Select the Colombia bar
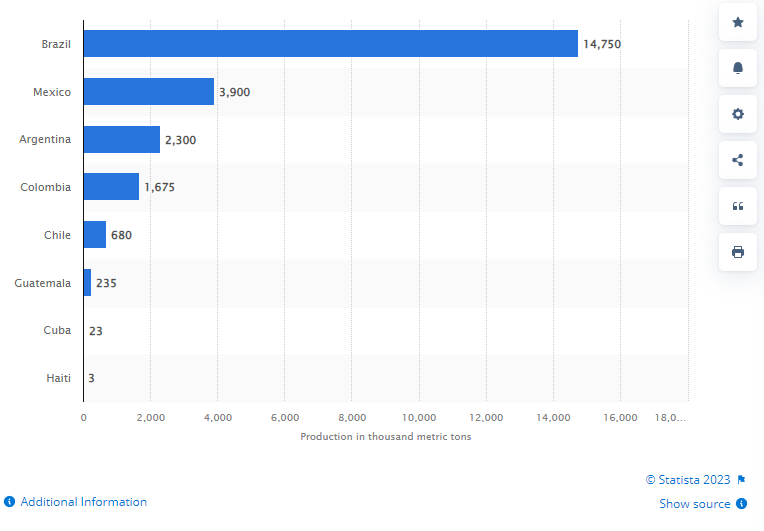Screen dimensions: 764x531 click(x=111, y=187)
